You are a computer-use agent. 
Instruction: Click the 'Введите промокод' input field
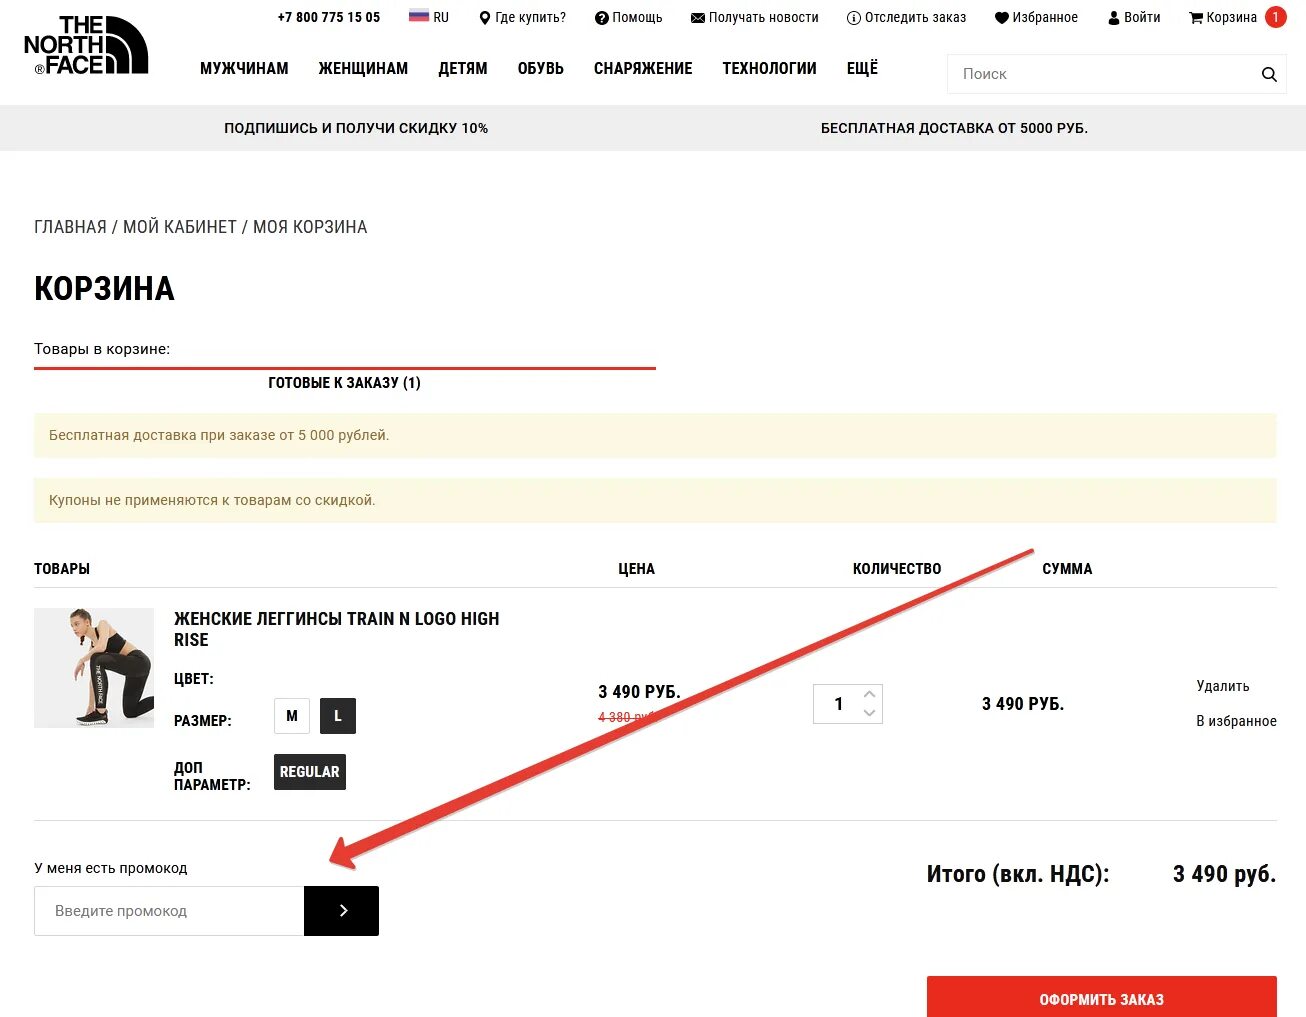coord(169,911)
